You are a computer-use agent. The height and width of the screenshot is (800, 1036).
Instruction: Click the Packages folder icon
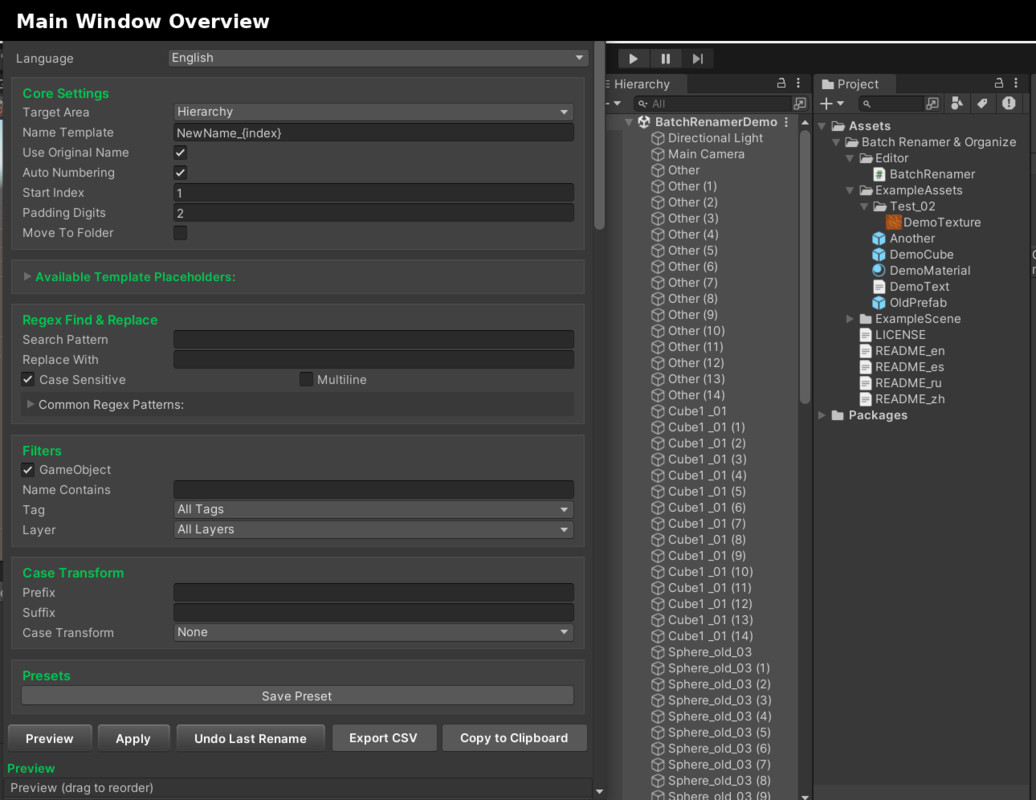click(x=838, y=416)
